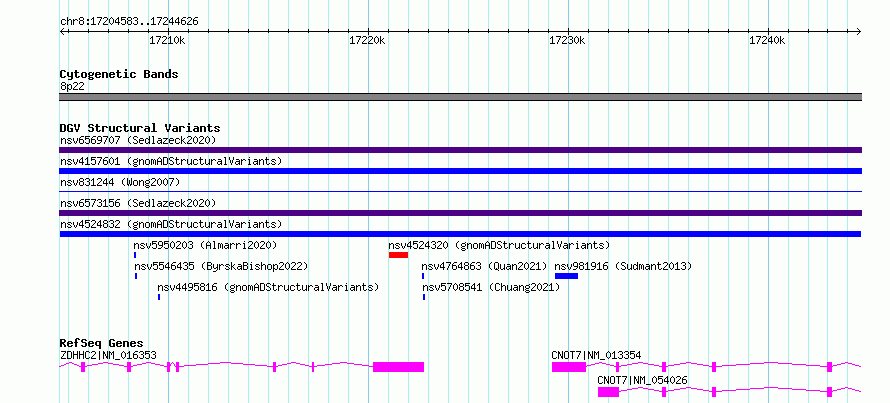Click the 17230k ruler tick label

(567, 40)
